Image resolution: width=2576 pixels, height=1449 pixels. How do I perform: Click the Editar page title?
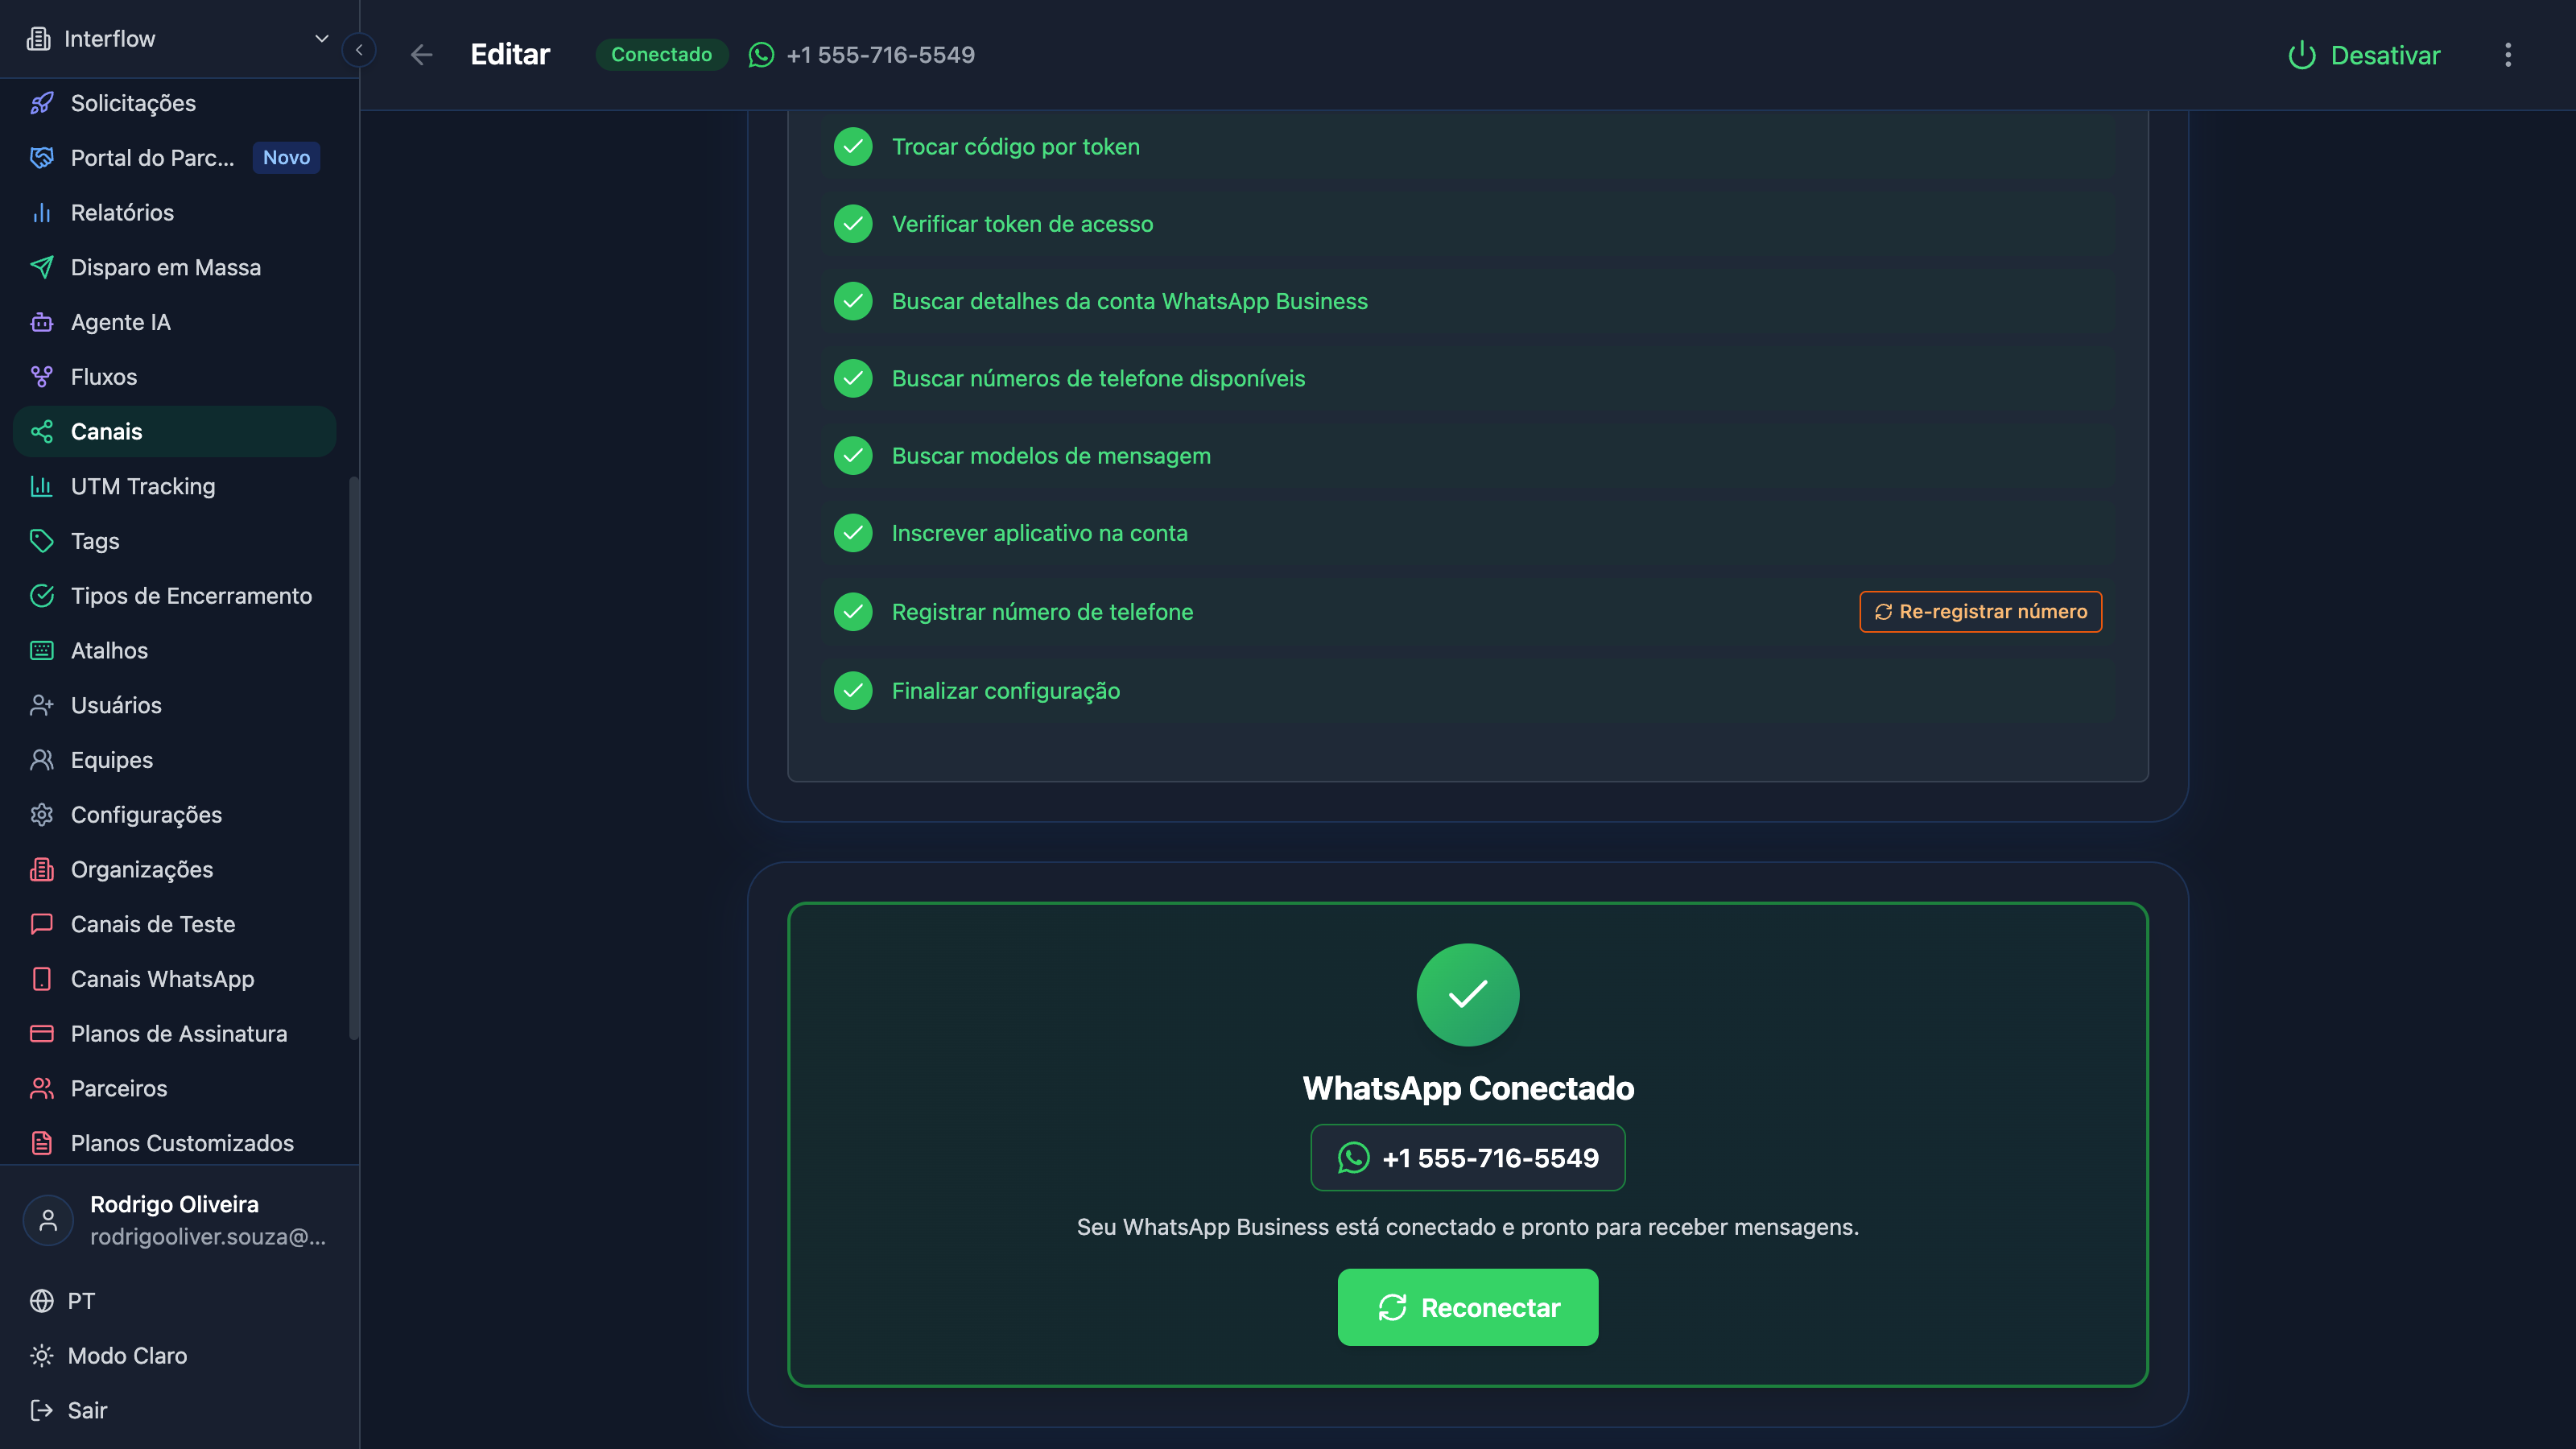pyautogui.click(x=510, y=55)
